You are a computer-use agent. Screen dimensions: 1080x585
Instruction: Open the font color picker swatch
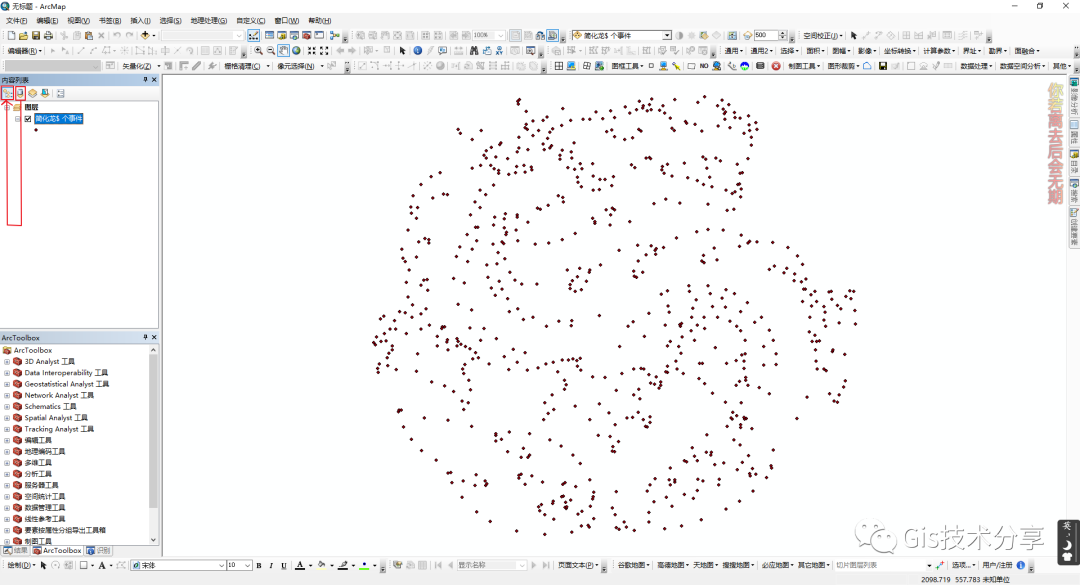point(301,566)
